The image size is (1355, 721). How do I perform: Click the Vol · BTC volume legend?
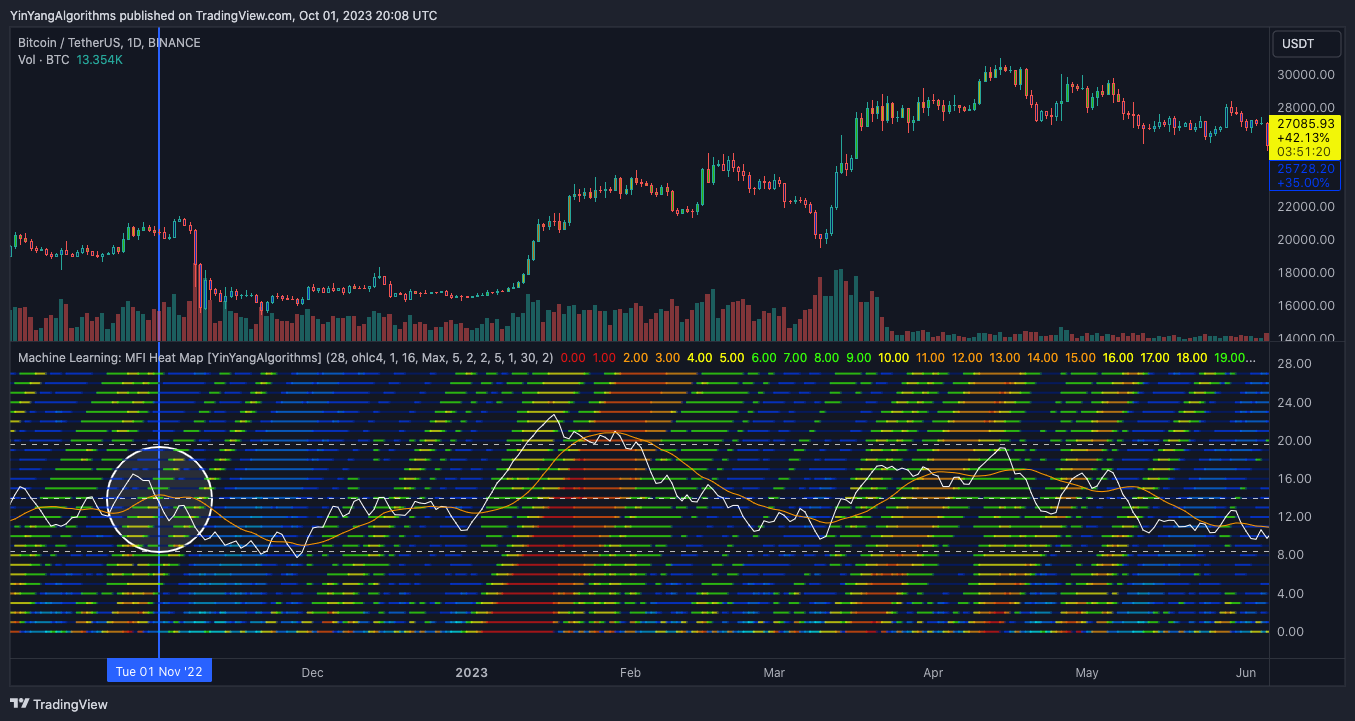pyautogui.click(x=43, y=60)
